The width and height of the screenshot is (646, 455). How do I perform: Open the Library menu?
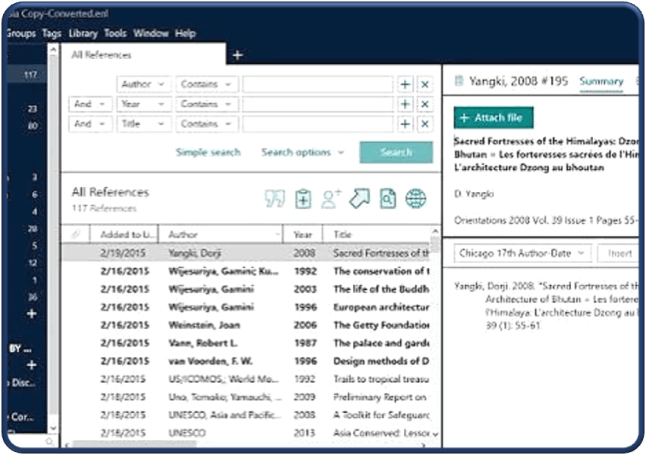click(83, 33)
